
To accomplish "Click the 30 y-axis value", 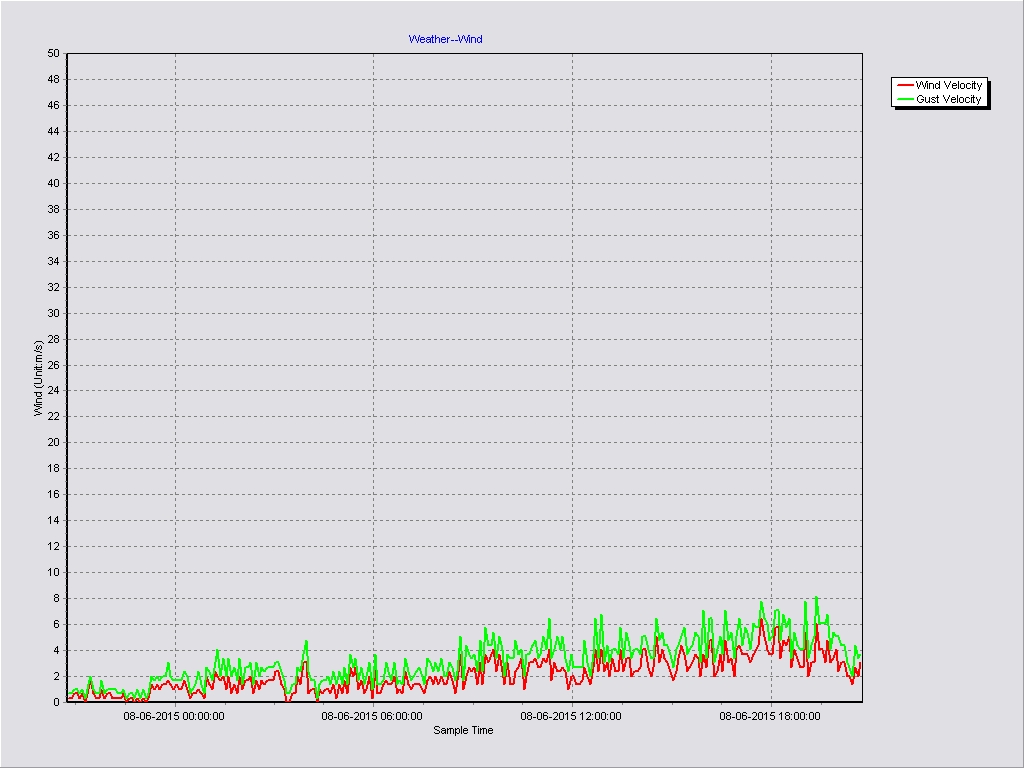I will tap(53, 313).
